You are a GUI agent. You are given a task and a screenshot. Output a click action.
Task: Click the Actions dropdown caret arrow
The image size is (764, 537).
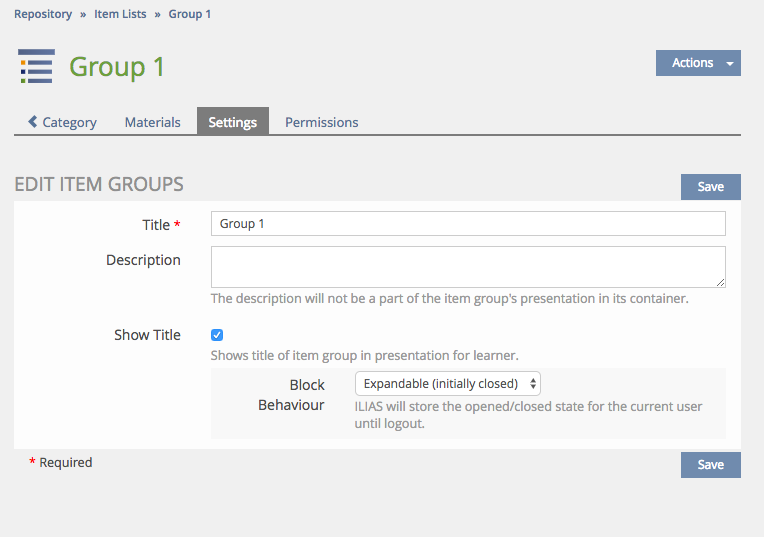coord(730,64)
